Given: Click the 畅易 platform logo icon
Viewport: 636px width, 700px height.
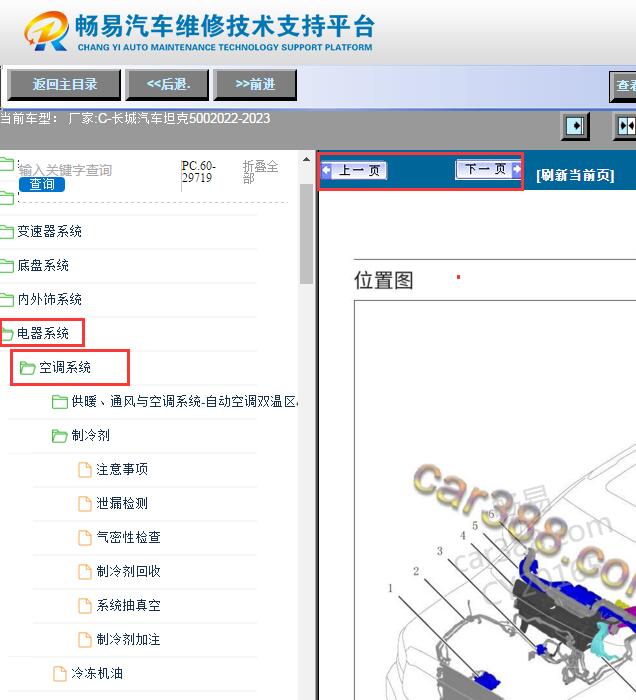Looking at the screenshot, I should pyautogui.click(x=46, y=32).
